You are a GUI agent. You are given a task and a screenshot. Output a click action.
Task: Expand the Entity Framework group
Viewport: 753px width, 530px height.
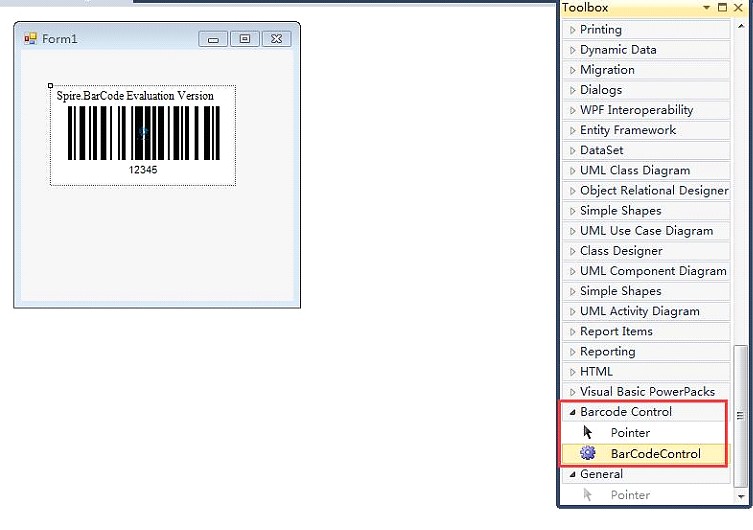(x=572, y=131)
